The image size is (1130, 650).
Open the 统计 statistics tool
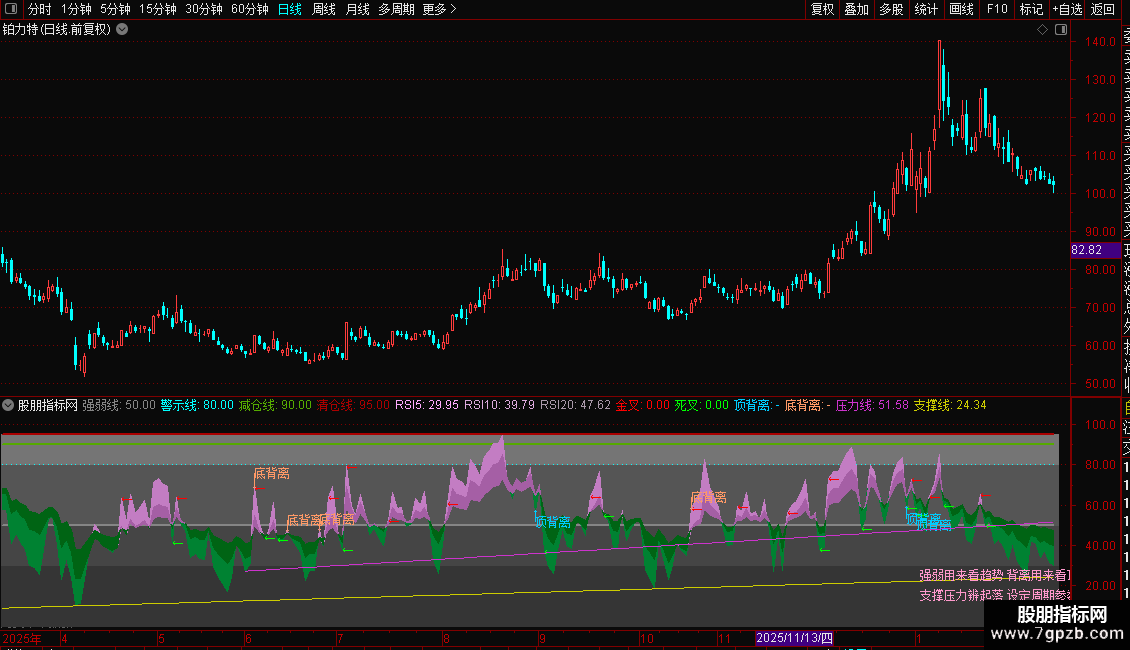coord(925,9)
